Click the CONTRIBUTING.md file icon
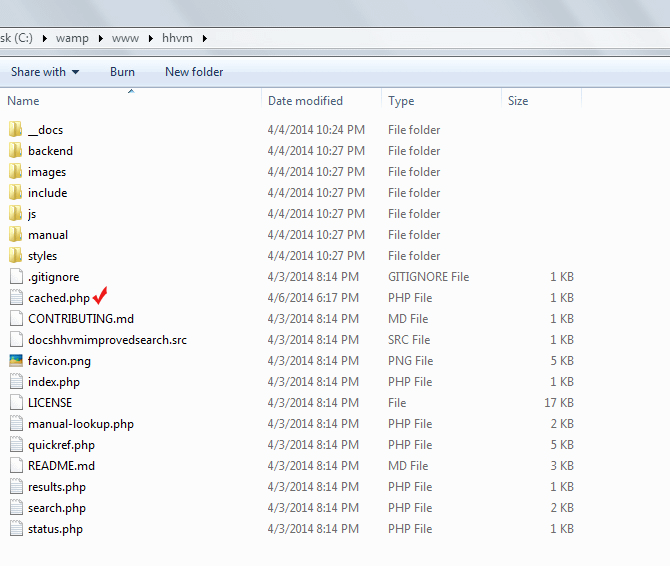670x566 pixels. (x=16, y=318)
